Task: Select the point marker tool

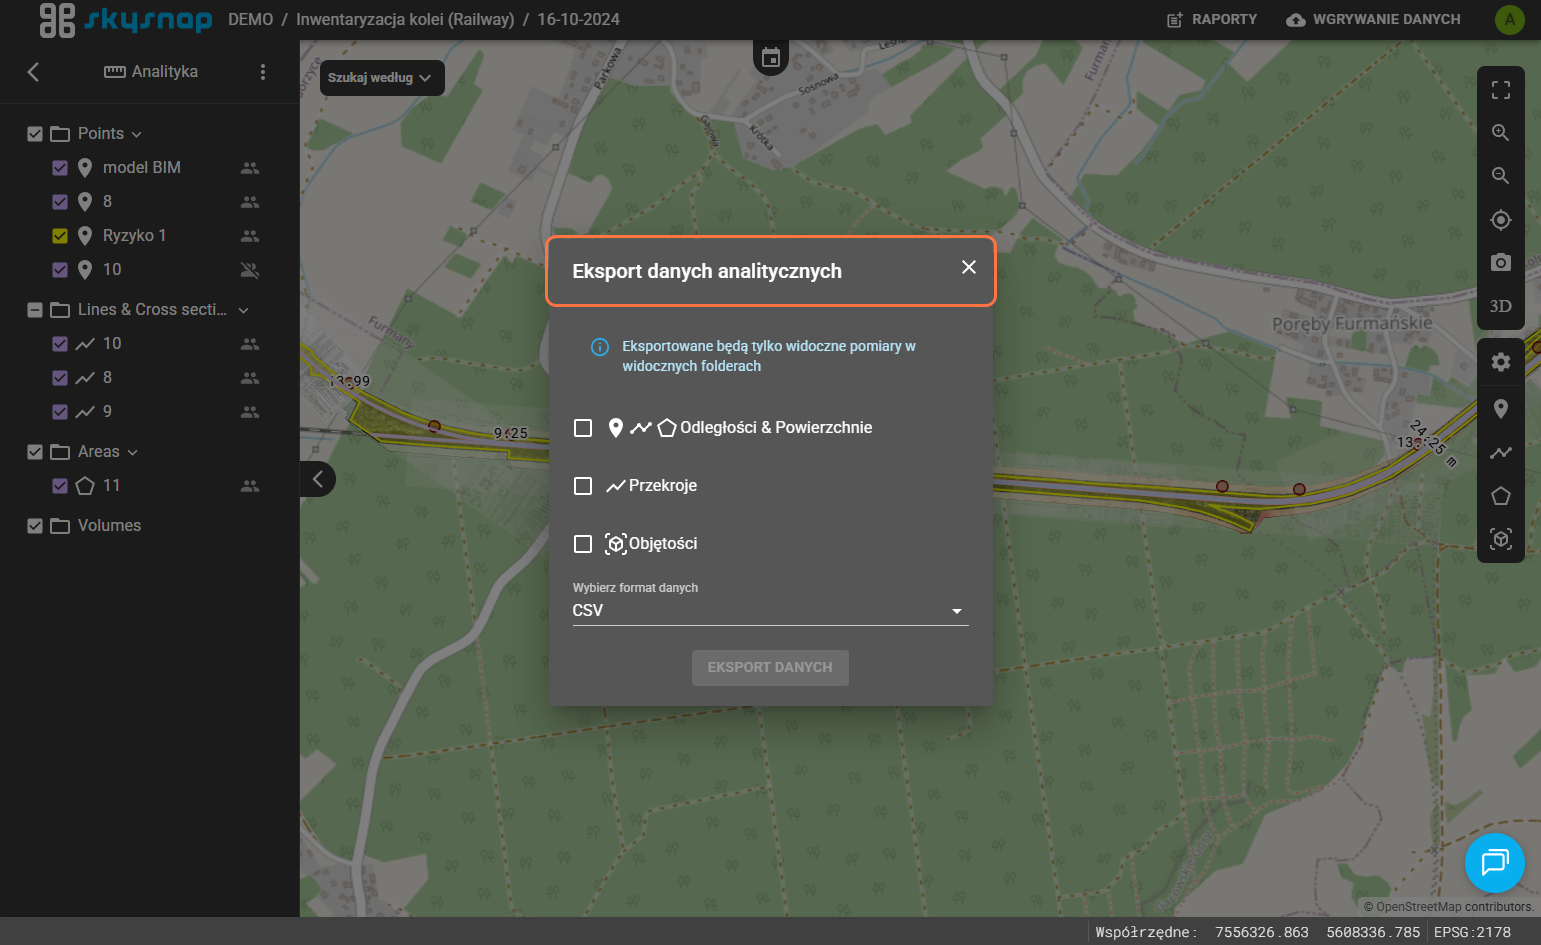Action: pyautogui.click(x=1500, y=409)
